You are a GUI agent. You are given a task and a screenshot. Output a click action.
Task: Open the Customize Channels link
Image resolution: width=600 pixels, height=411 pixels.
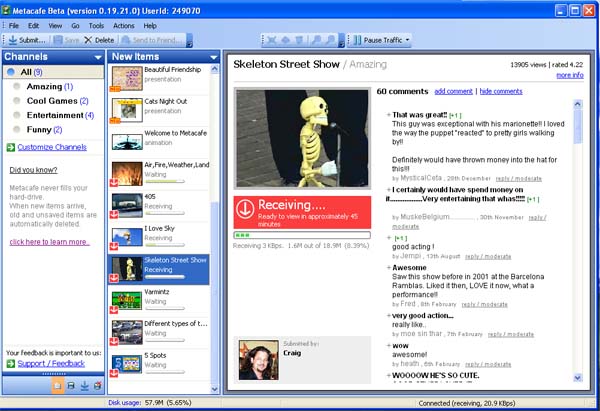[x=52, y=147]
